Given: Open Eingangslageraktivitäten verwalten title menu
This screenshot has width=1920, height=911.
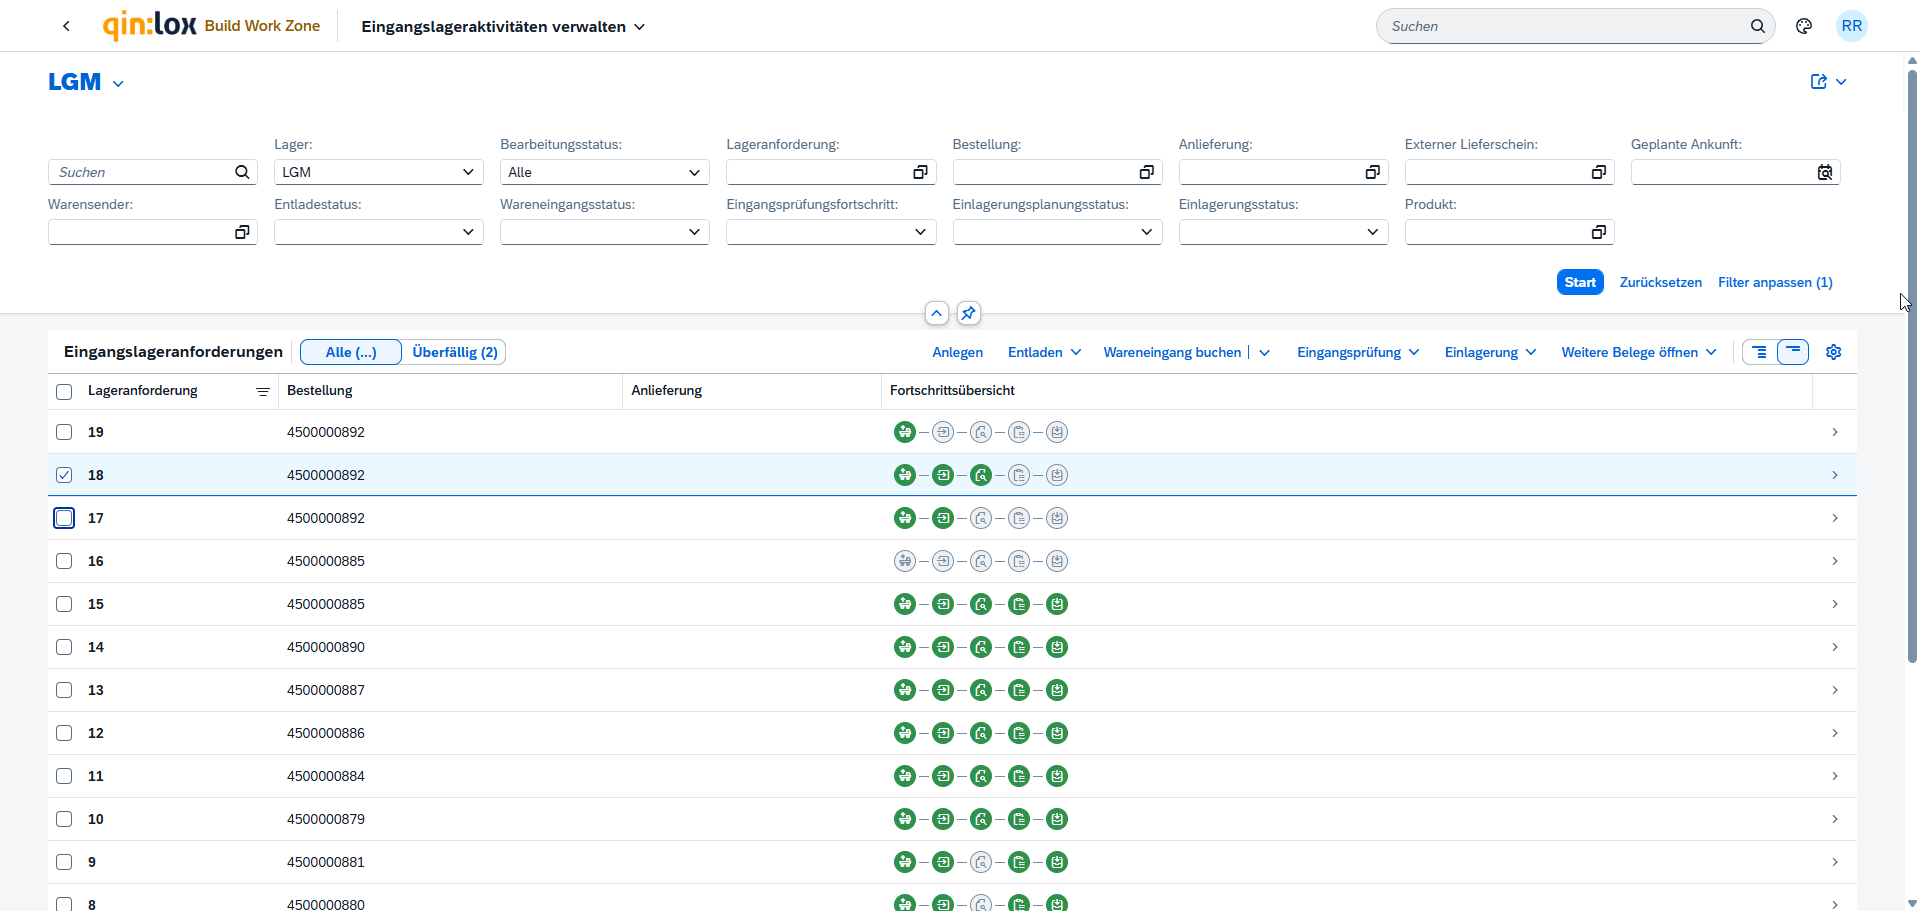Looking at the screenshot, I should (503, 27).
